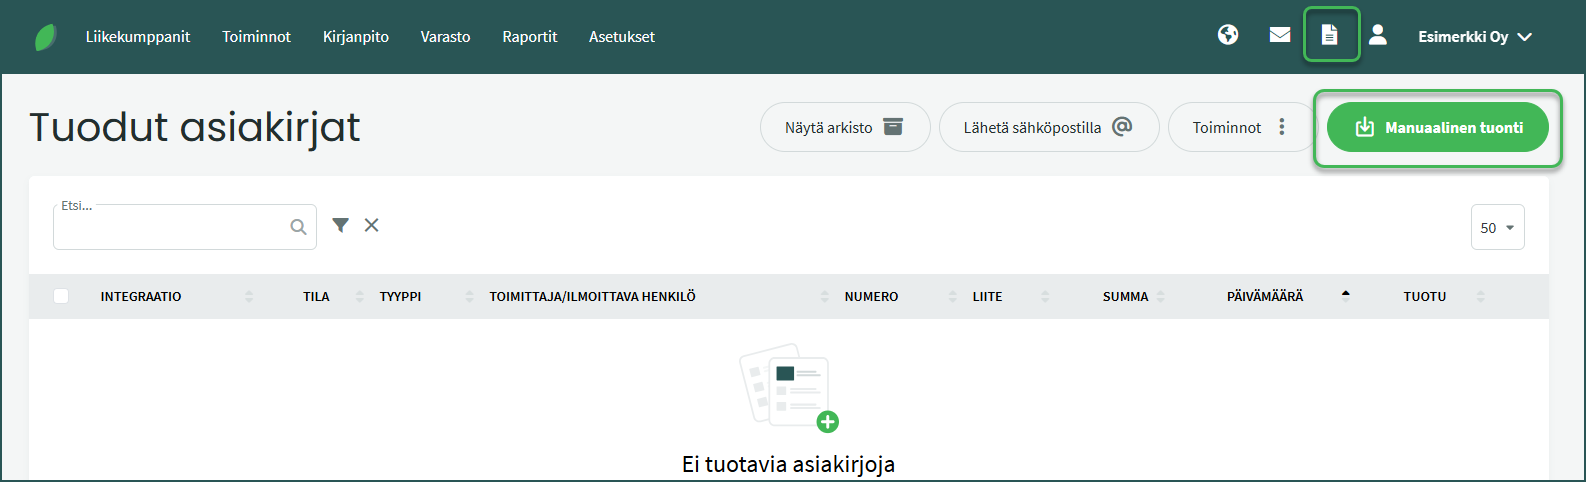Click the Näytä arkisto button

click(x=844, y=128)
